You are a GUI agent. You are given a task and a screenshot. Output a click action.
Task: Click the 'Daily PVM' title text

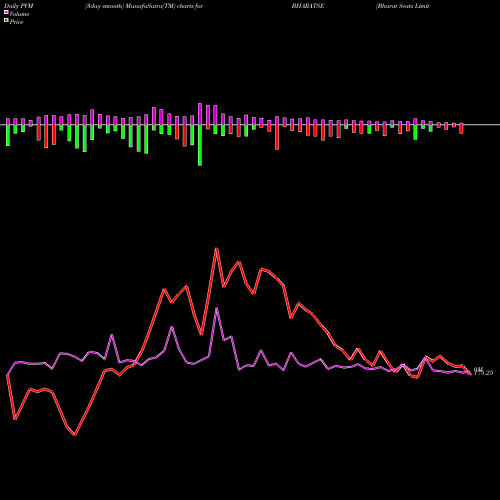pyautogui.click(x=19, y=6)
